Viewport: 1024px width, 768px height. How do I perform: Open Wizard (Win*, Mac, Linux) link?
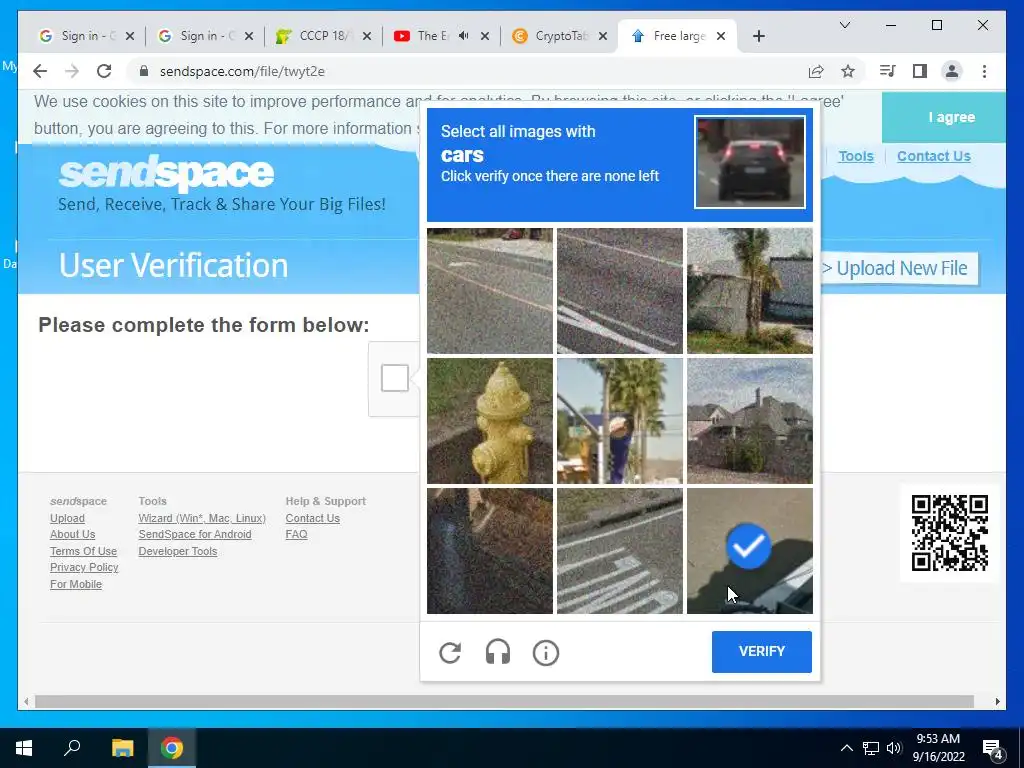click(202, 518)
